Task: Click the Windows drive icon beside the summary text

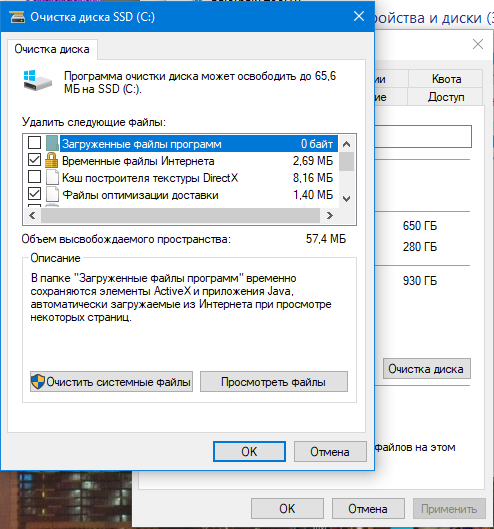Action: 37,80
